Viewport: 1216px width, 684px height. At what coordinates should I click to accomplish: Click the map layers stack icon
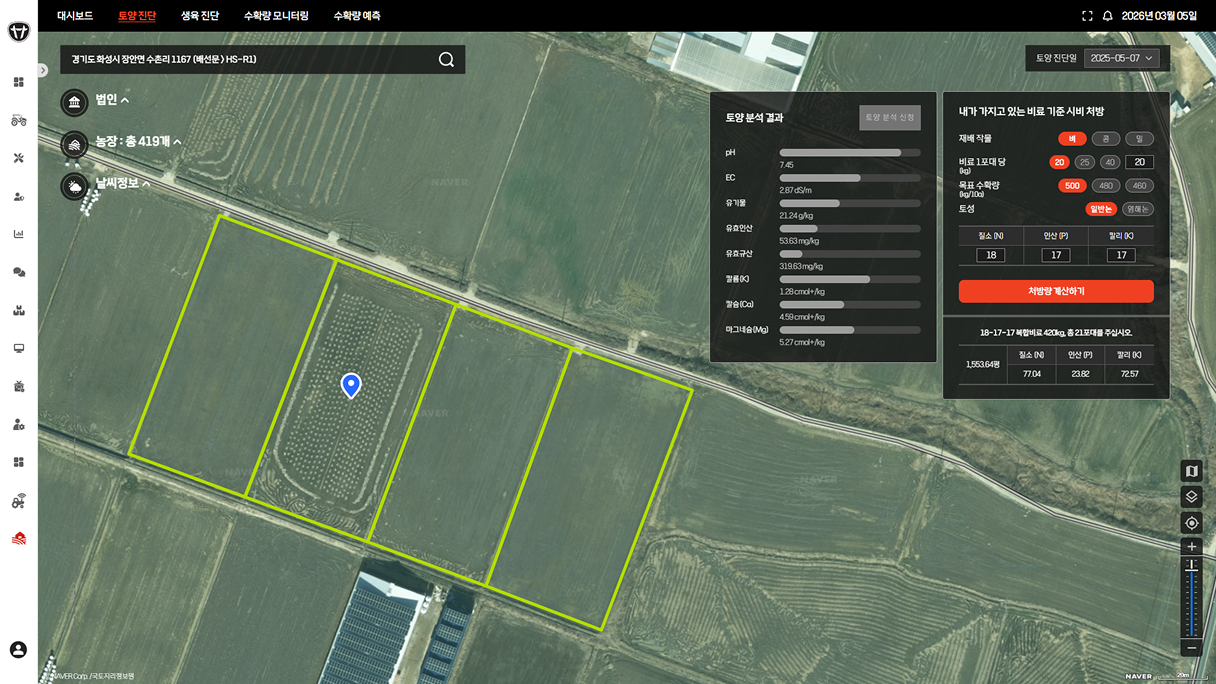(x=1191, y=497)
